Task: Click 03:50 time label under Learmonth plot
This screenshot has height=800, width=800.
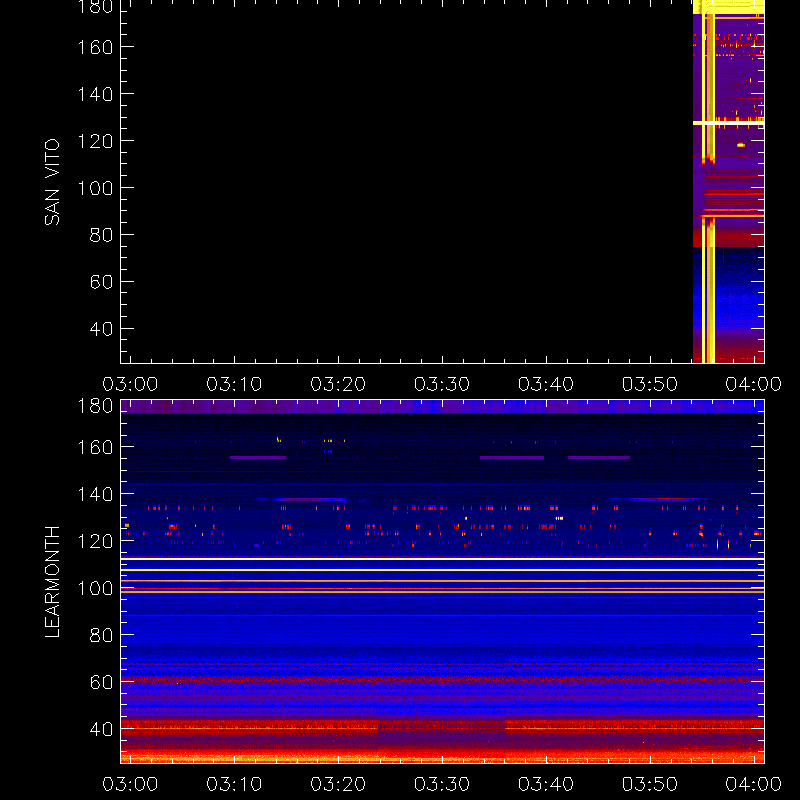Action: pos(650,784)
